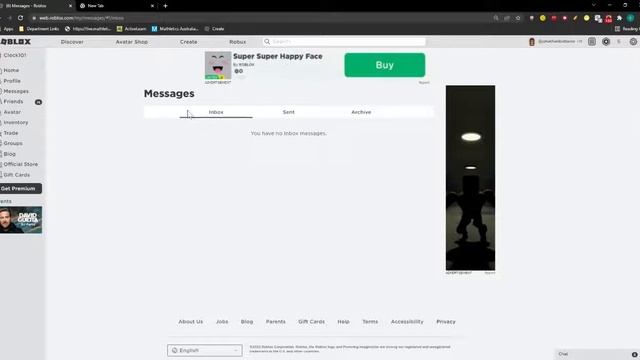
Task: Open Groups in the sidebar
Action: [13, 143]
